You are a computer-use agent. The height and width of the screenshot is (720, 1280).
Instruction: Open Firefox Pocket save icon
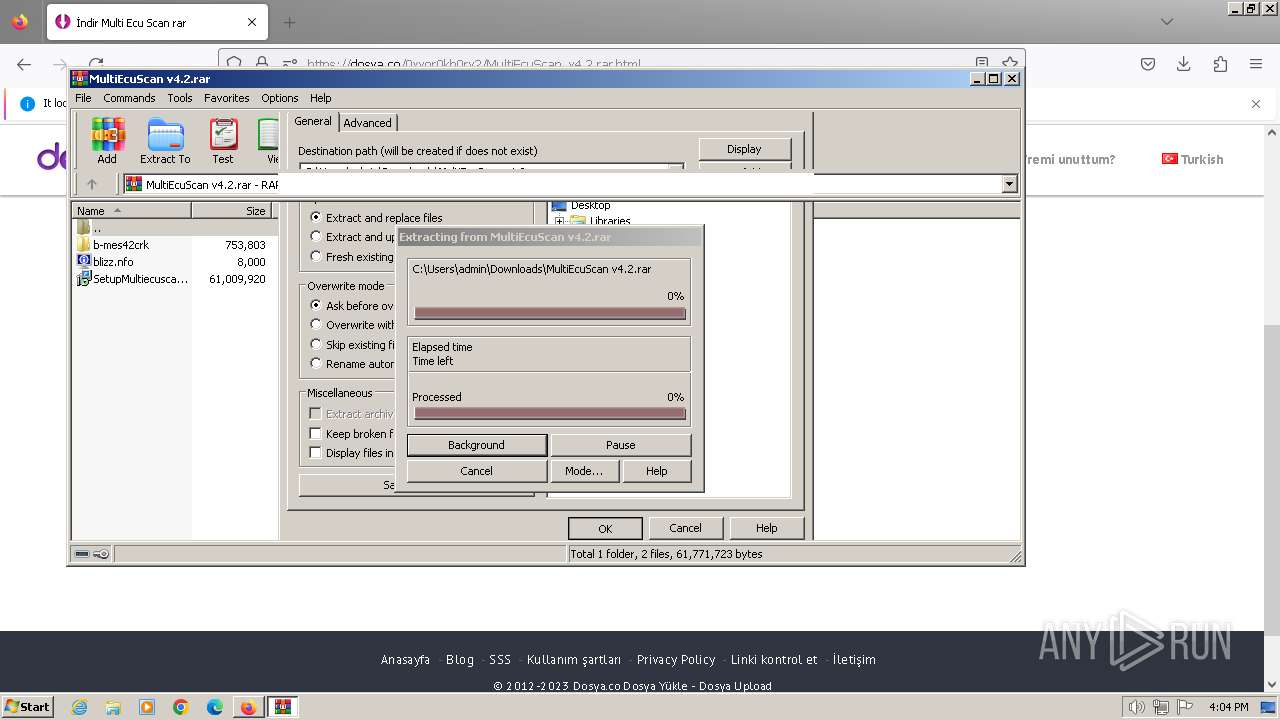click(x=1148, y=64)
